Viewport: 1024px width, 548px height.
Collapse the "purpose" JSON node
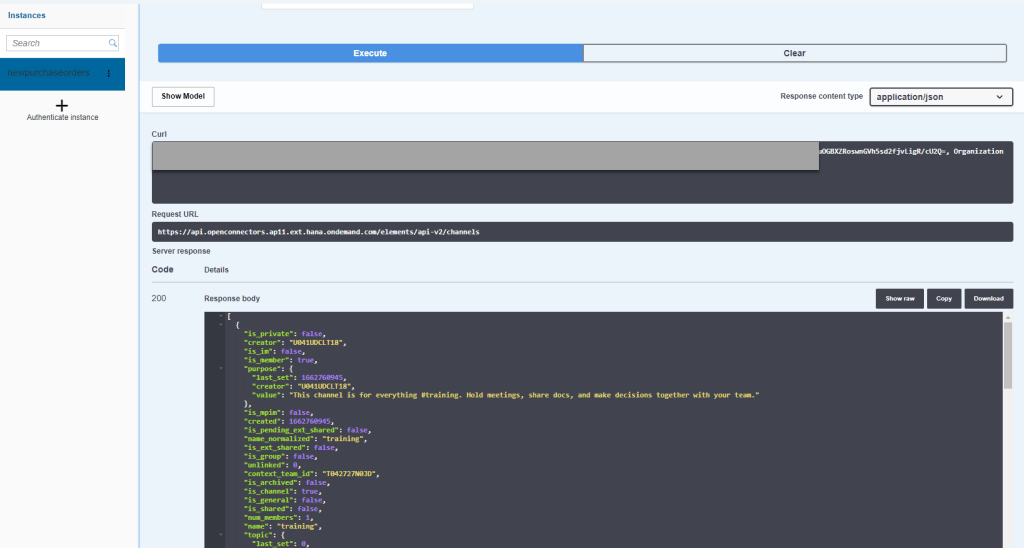tap(220, 368)
